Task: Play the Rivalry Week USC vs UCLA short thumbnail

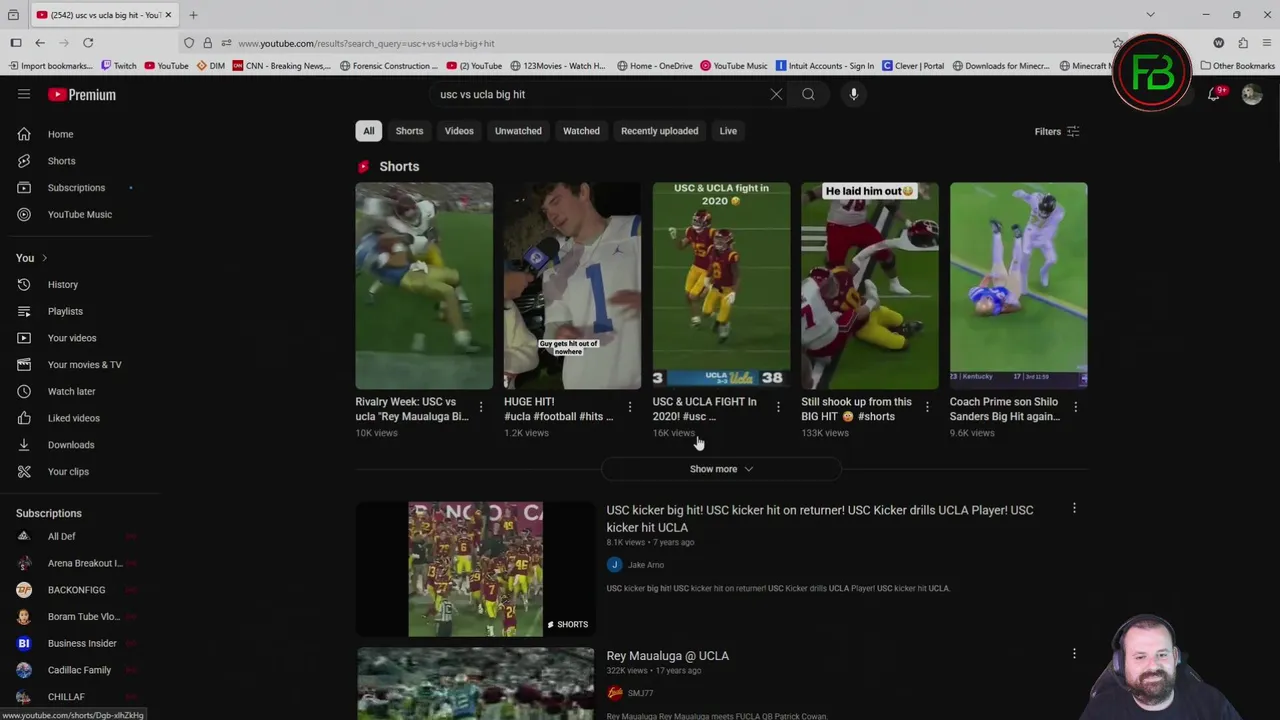Action: (x=424, y=285)
